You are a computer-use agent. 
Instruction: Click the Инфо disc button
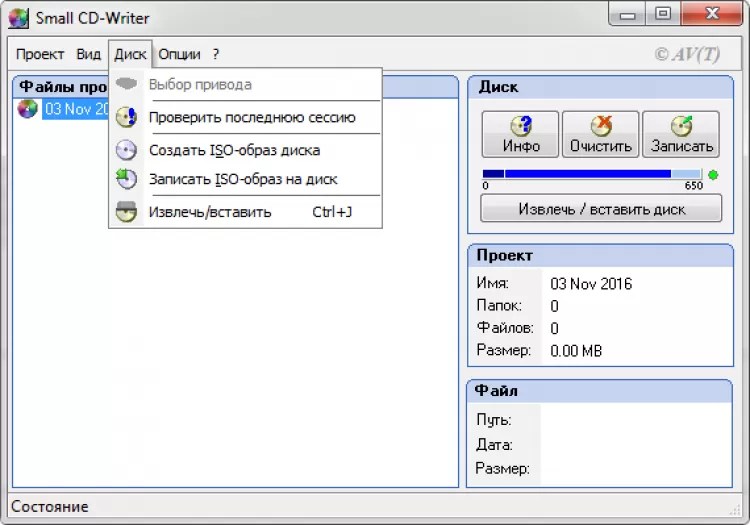520,134
